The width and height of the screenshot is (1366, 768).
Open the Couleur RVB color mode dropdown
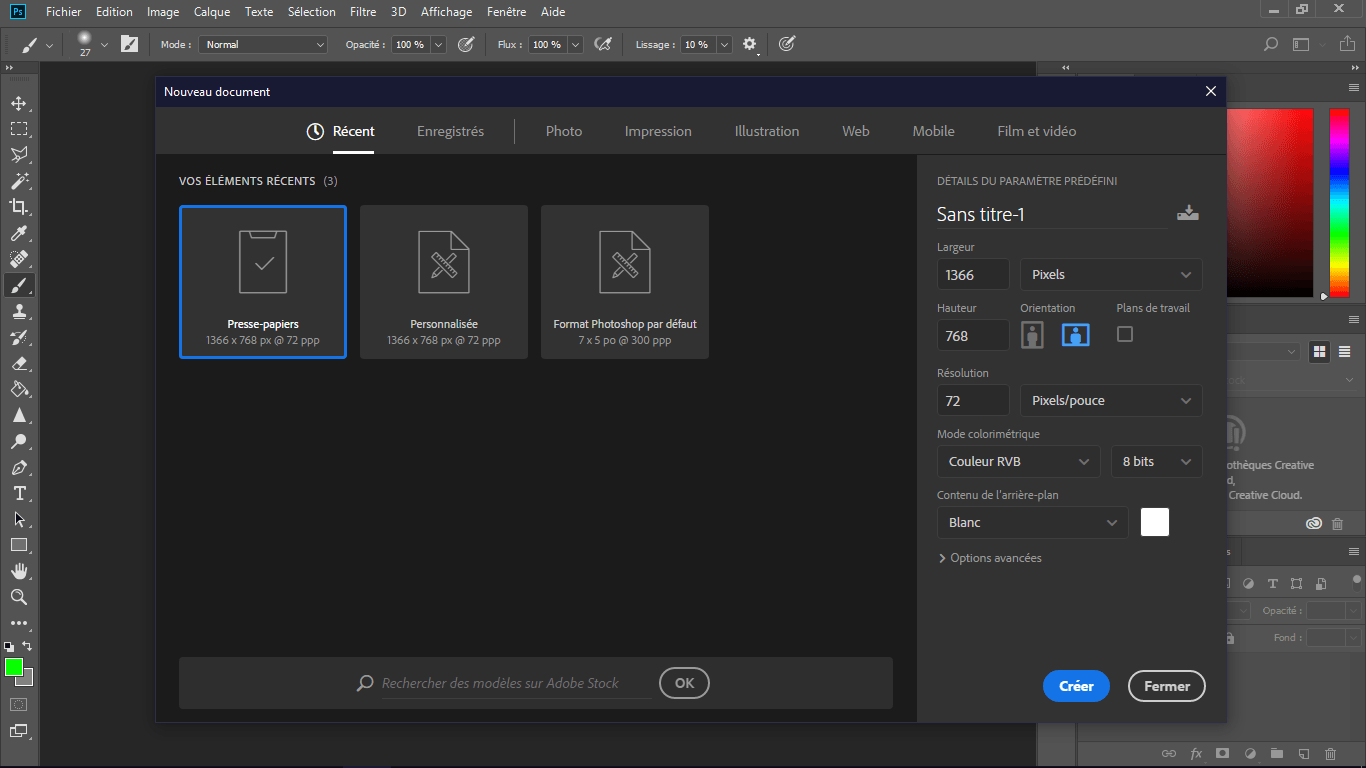point(1018,462)
